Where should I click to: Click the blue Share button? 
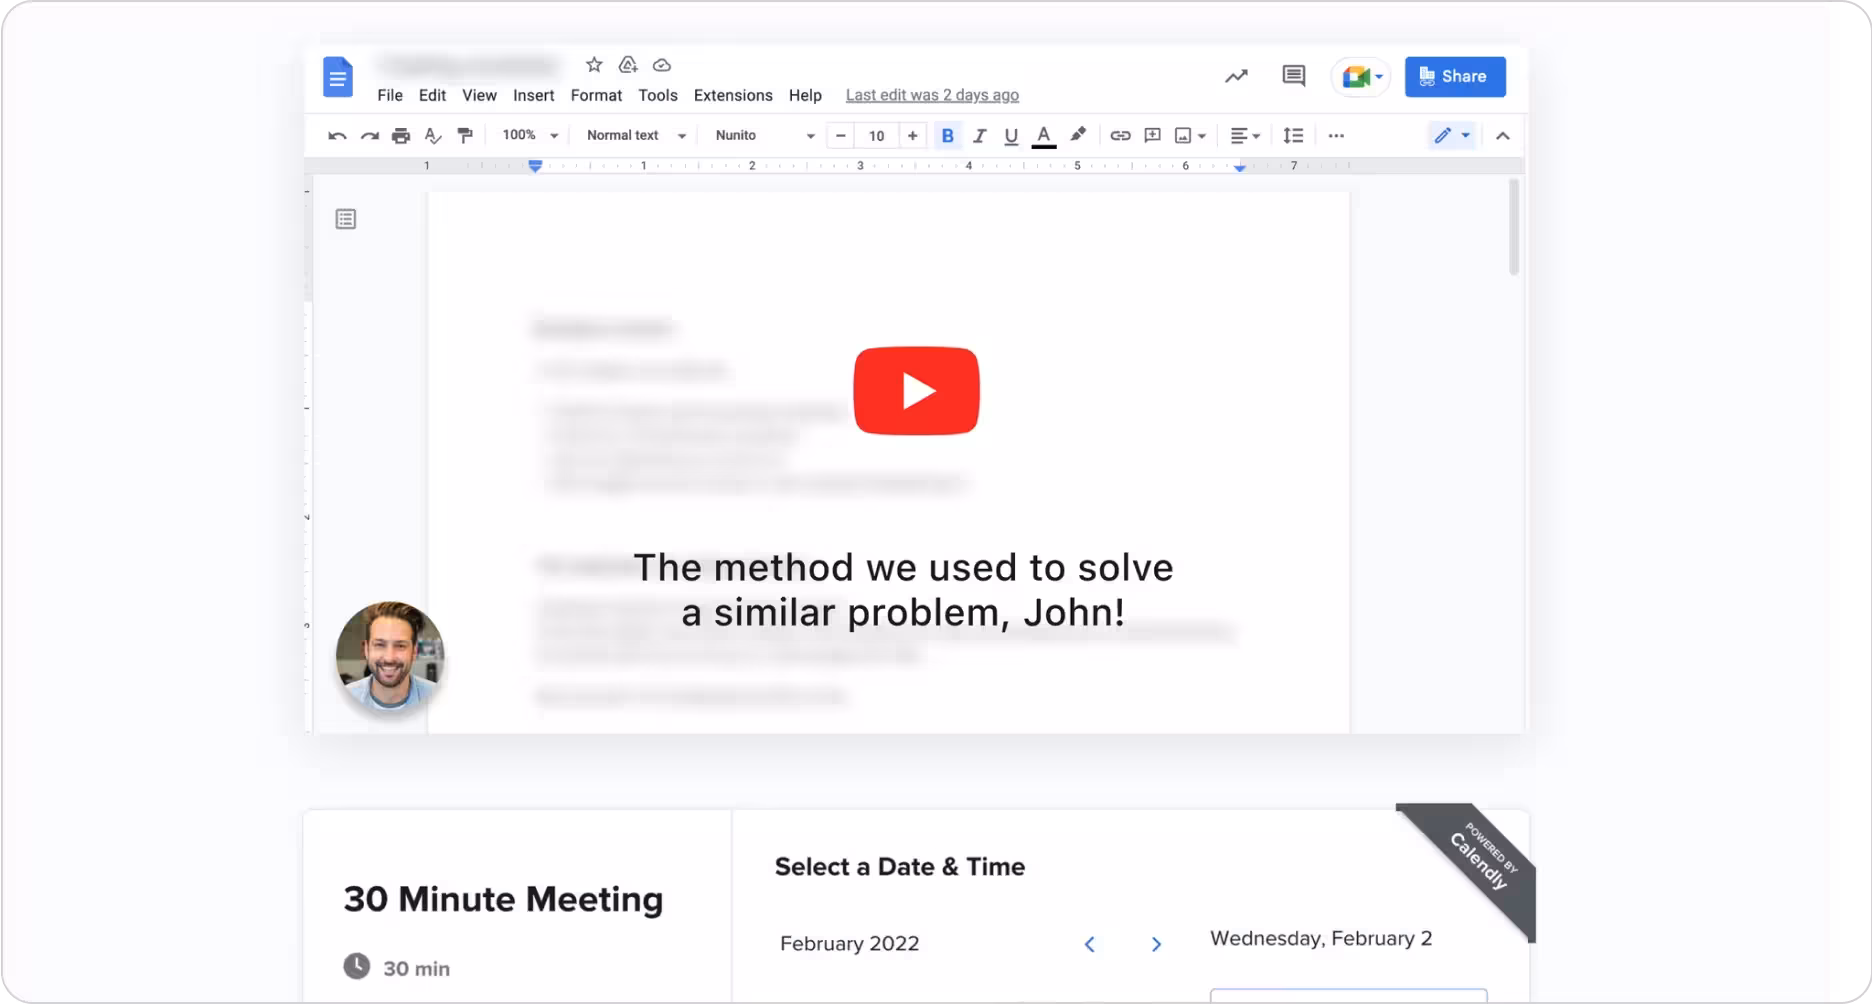coord(1454,77)
